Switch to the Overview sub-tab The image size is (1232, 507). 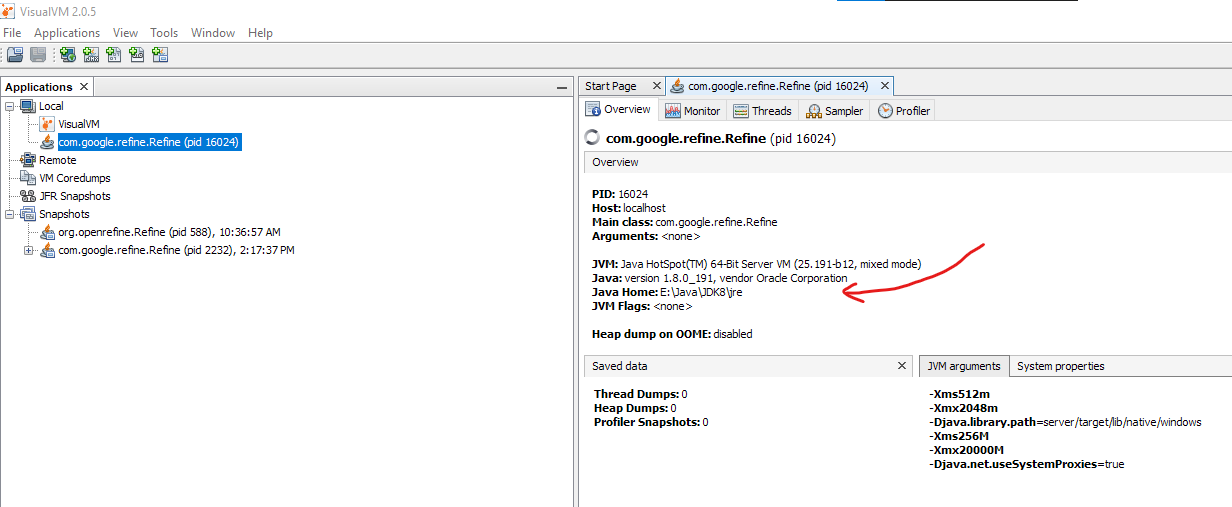click(619, 110)
